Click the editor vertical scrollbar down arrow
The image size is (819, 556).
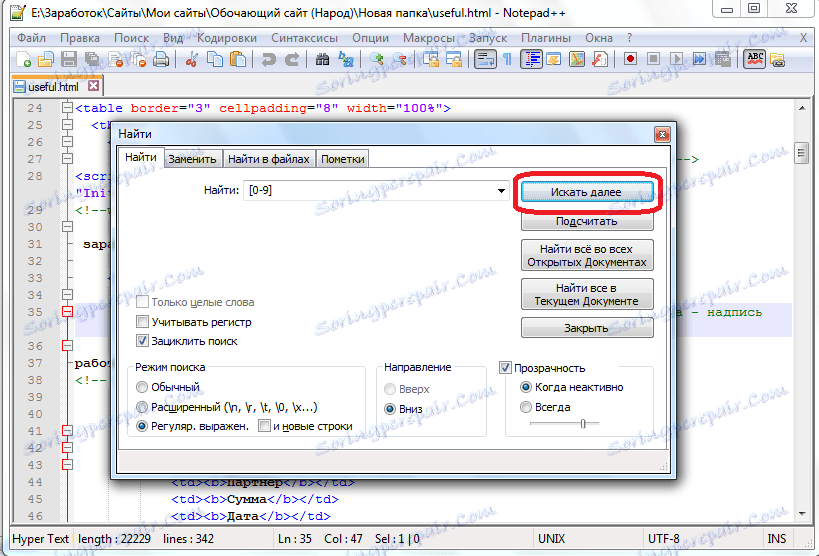tap(802, 514)
